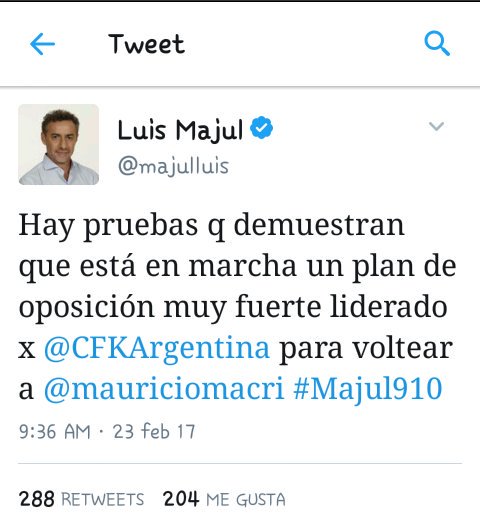Expand the tweet options chevron

(436, 126)
